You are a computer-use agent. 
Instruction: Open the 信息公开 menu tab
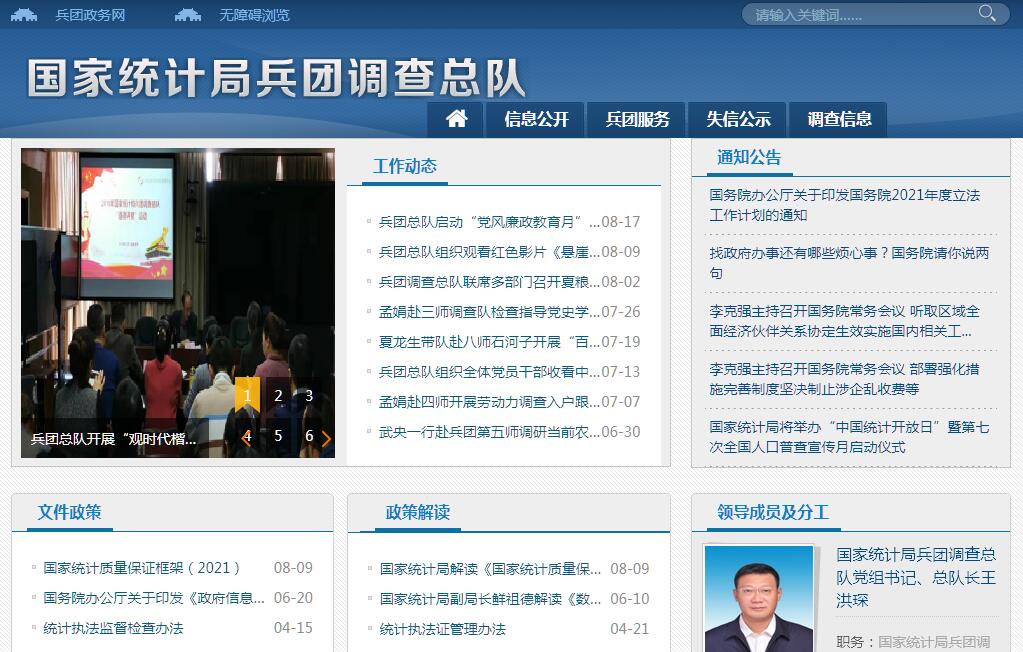point(536,120)
